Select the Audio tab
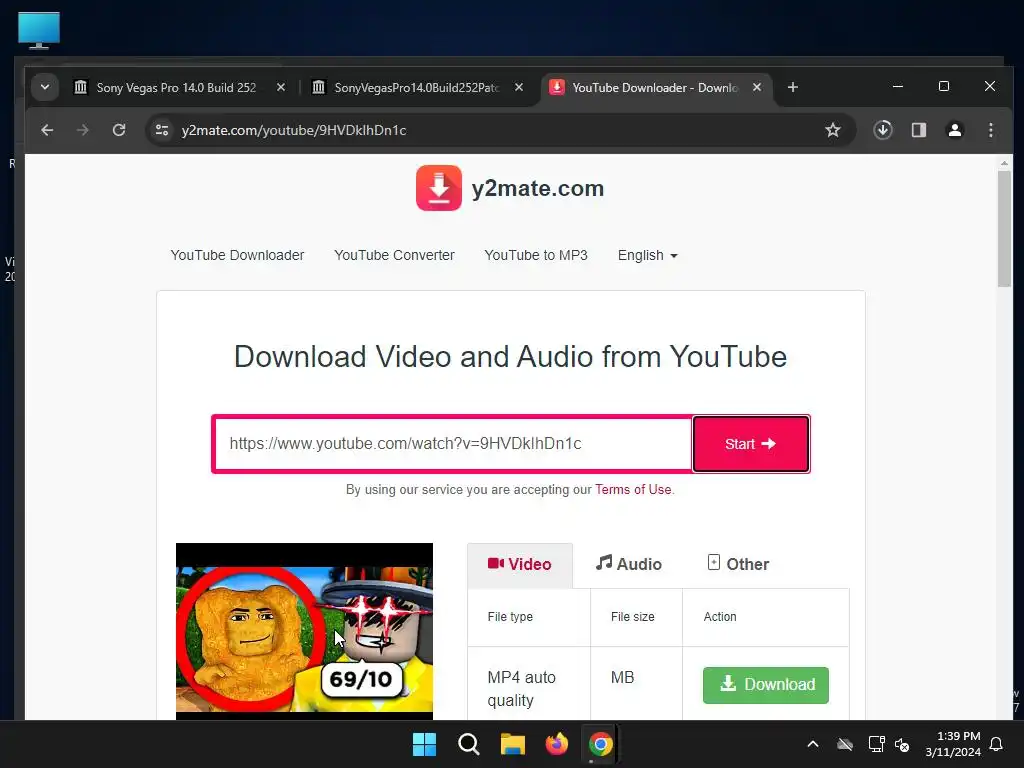 [628, 564]
